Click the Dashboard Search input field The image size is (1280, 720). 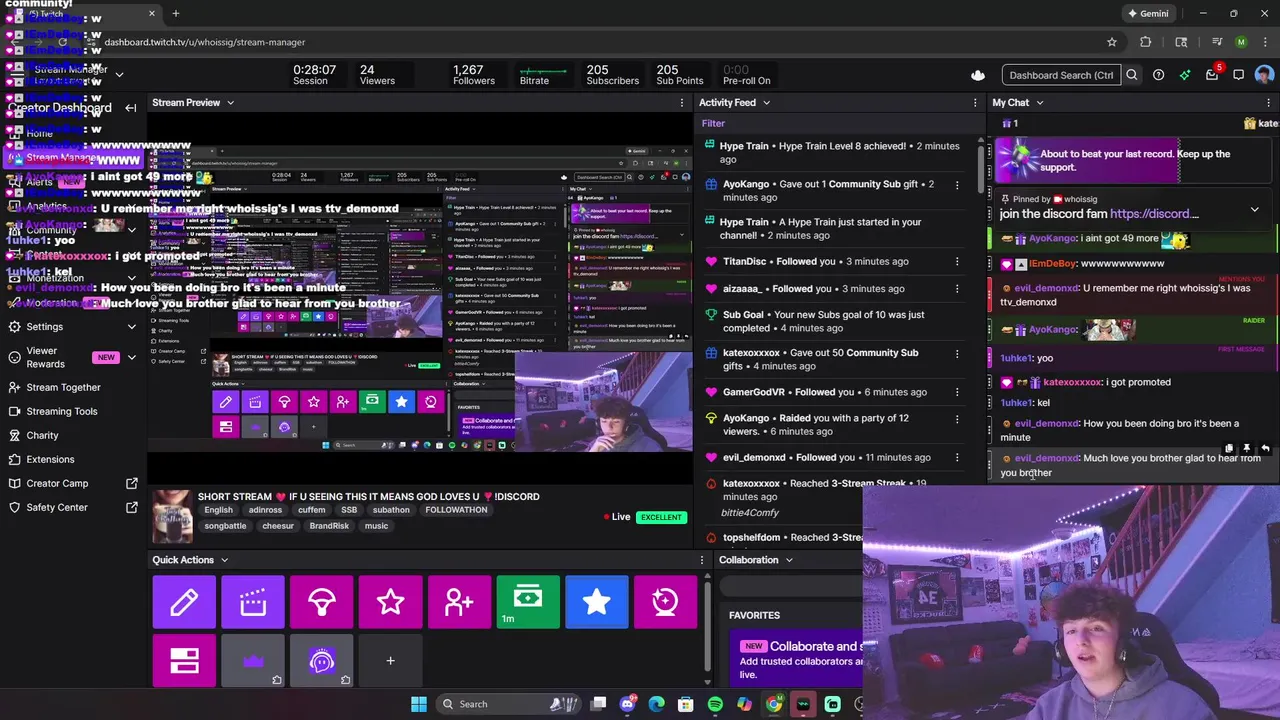click(x=1061, y=75)
